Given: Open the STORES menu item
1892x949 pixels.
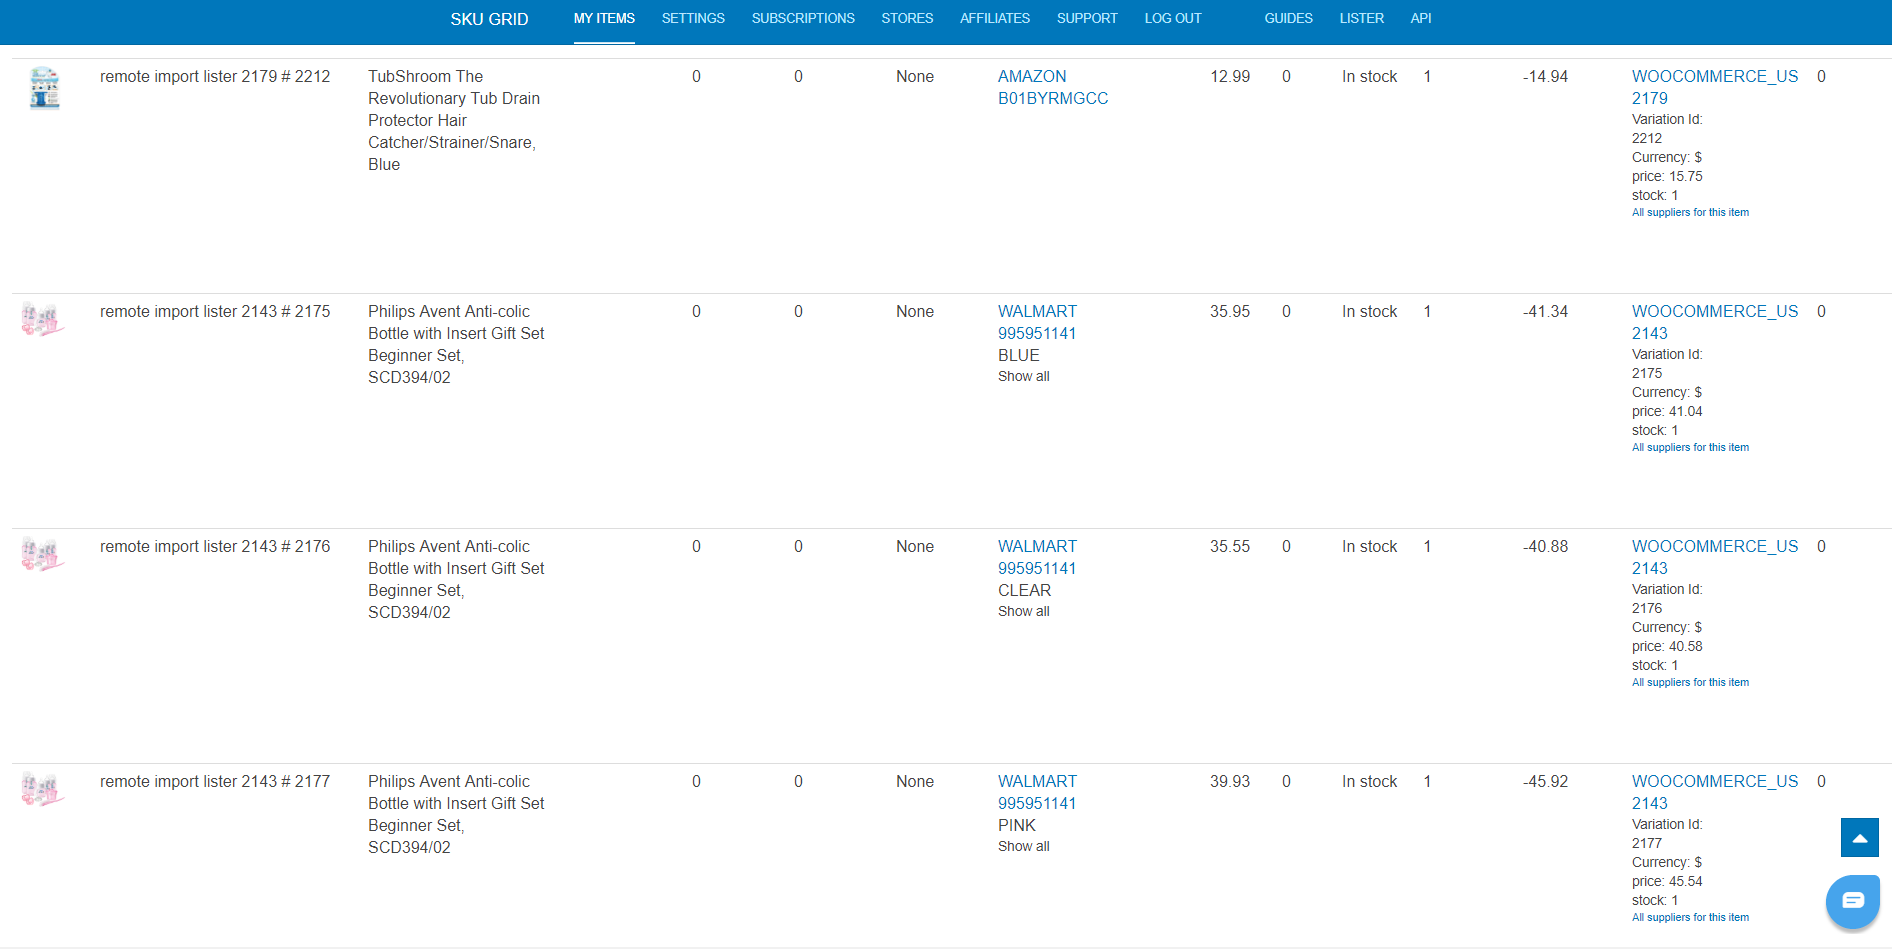Looking at the screenshot, I should [907, 18].
